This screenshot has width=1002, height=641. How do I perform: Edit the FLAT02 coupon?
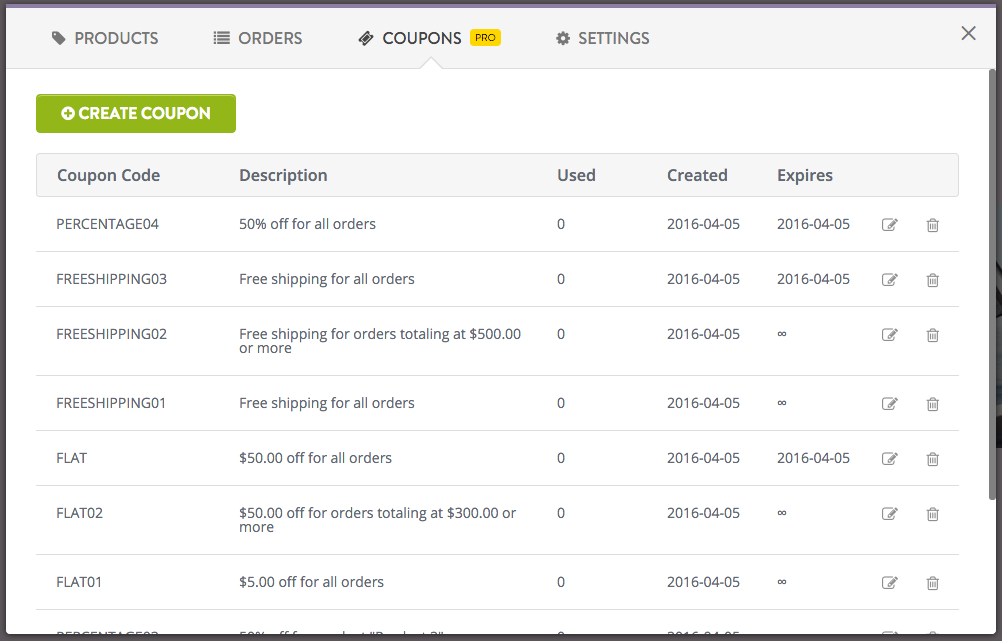click(889, 513)
